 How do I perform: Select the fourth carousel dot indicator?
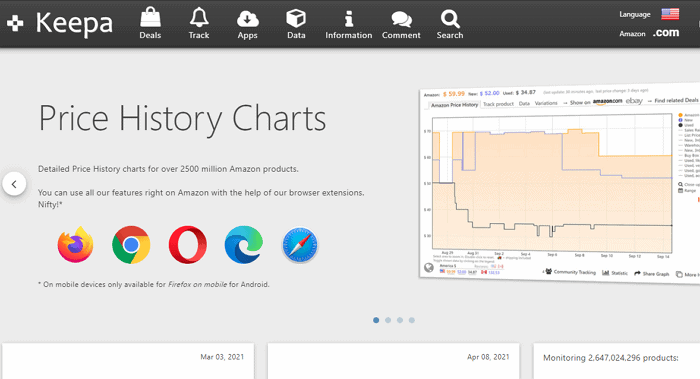412,320
